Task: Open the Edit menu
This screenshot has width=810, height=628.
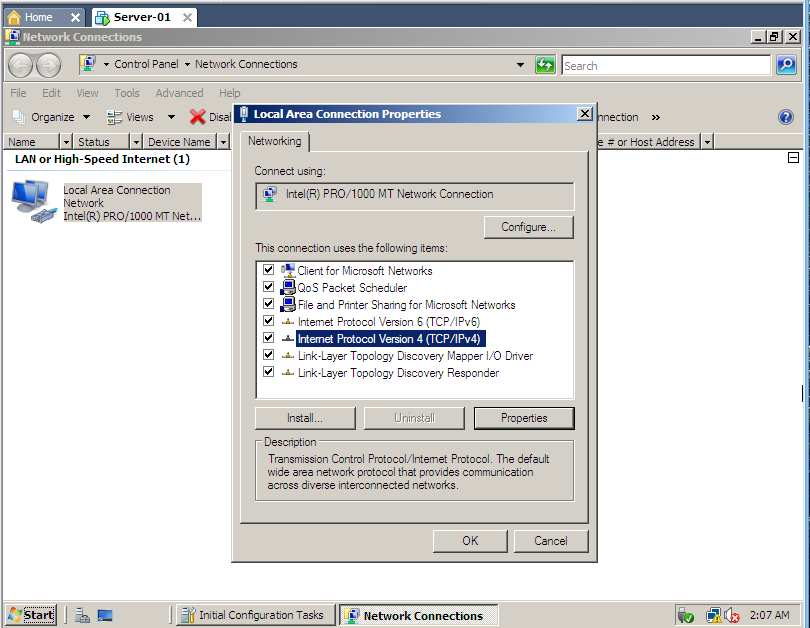Action: pyautogui.click(x=51, y=93)
